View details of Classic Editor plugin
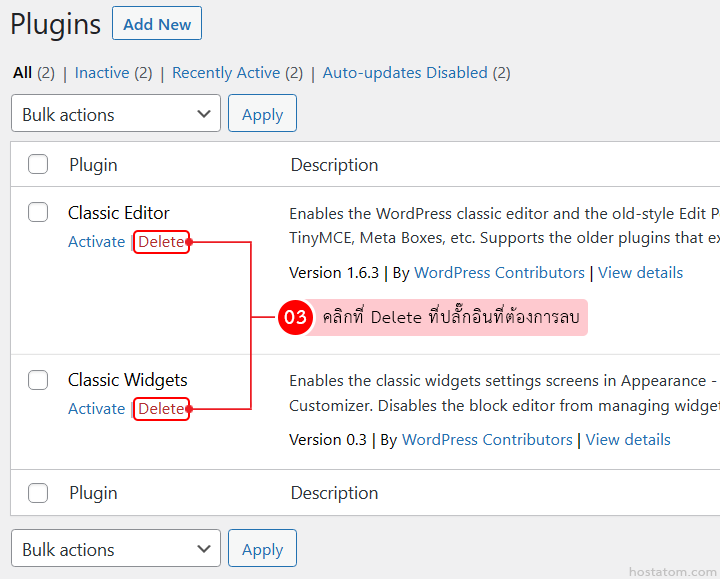The width and height of the screenshot is (720, 579). click(640, 273)
